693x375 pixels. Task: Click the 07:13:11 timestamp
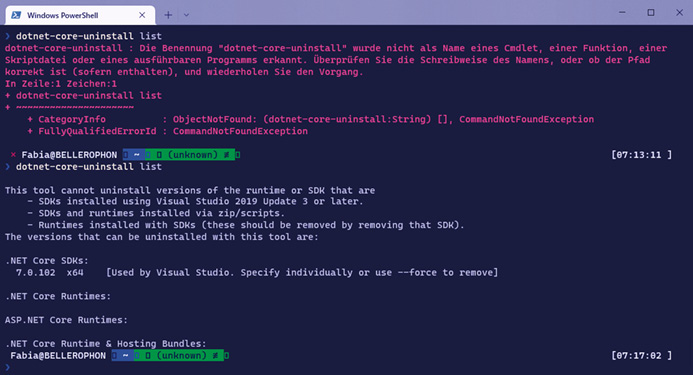tap(641, 155)
